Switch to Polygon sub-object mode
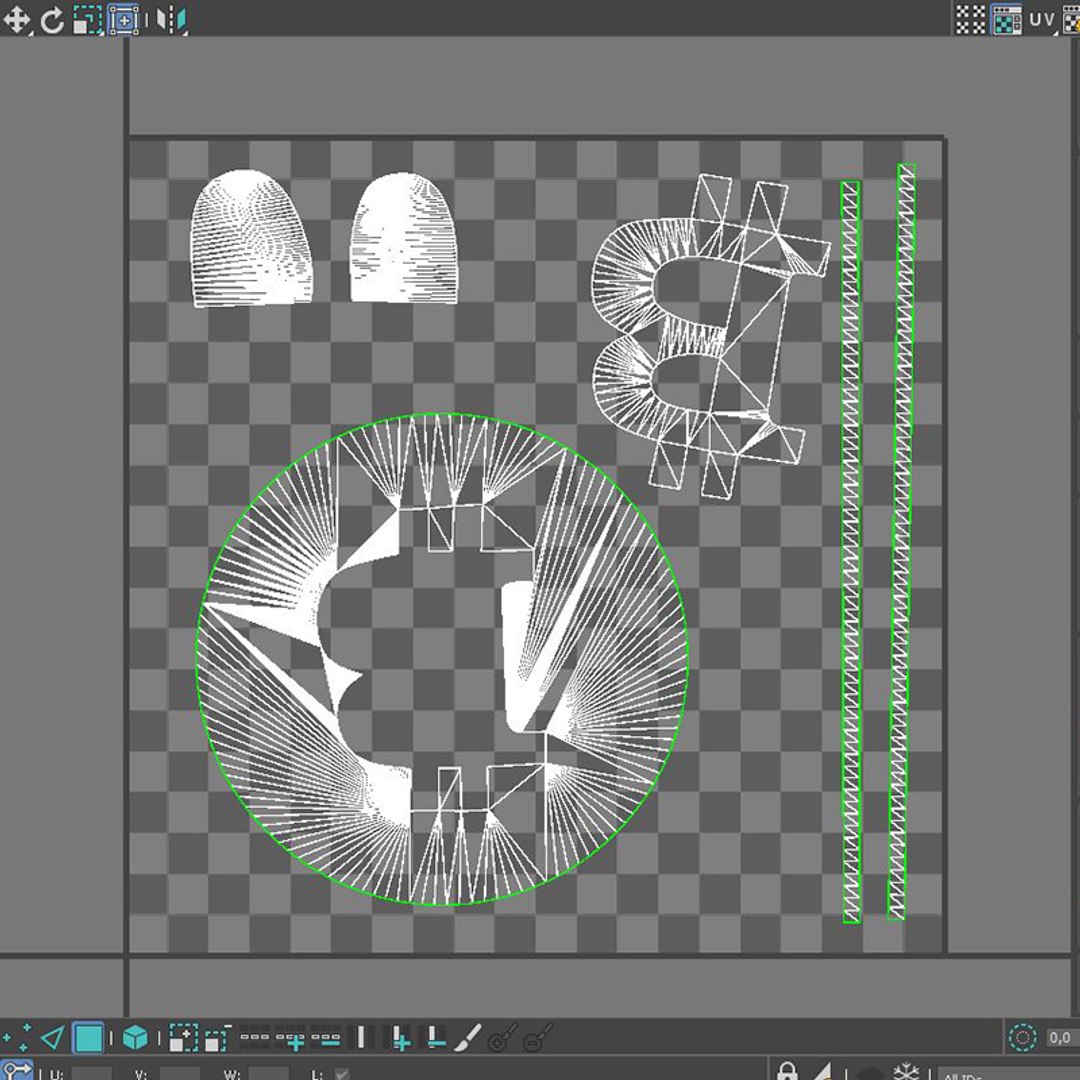The height and width of the screenshot is (1080, 1080). pos(88,1038)
